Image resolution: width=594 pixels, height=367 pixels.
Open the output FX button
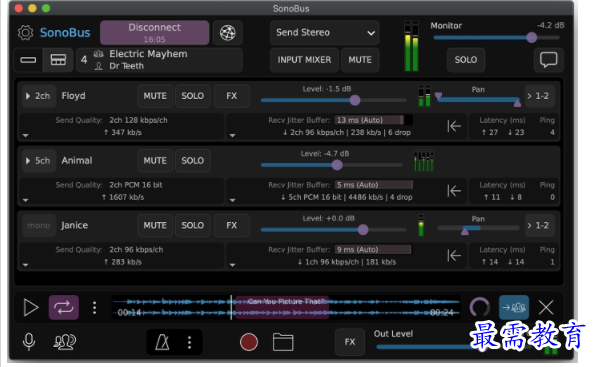(350, 342)
